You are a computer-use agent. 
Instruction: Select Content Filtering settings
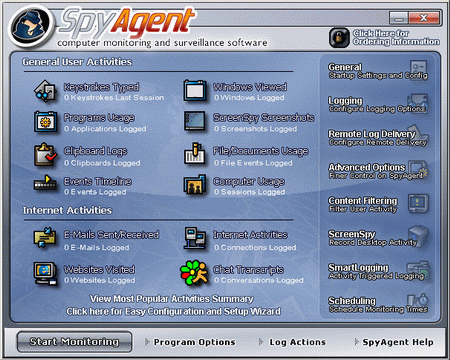tap(378, 204)
